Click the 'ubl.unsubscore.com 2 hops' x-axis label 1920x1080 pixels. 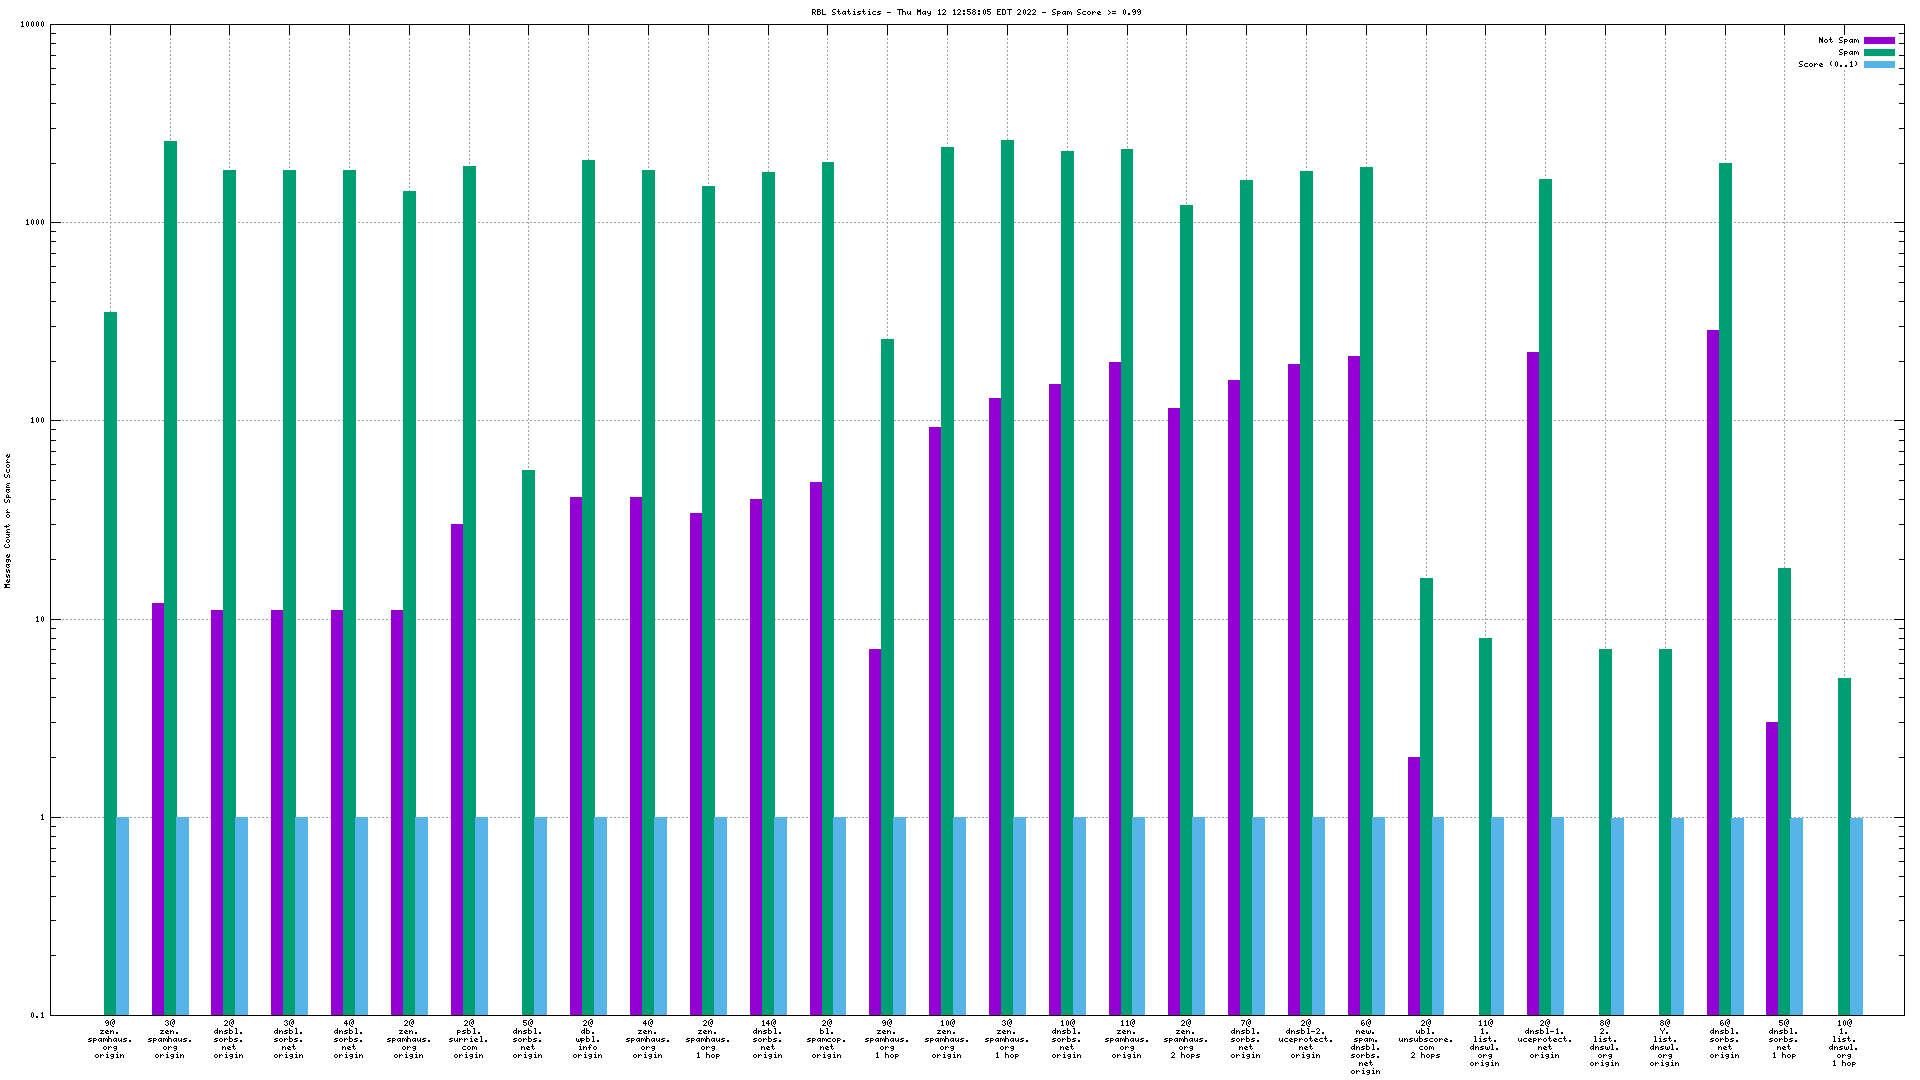point(1426,1039)
